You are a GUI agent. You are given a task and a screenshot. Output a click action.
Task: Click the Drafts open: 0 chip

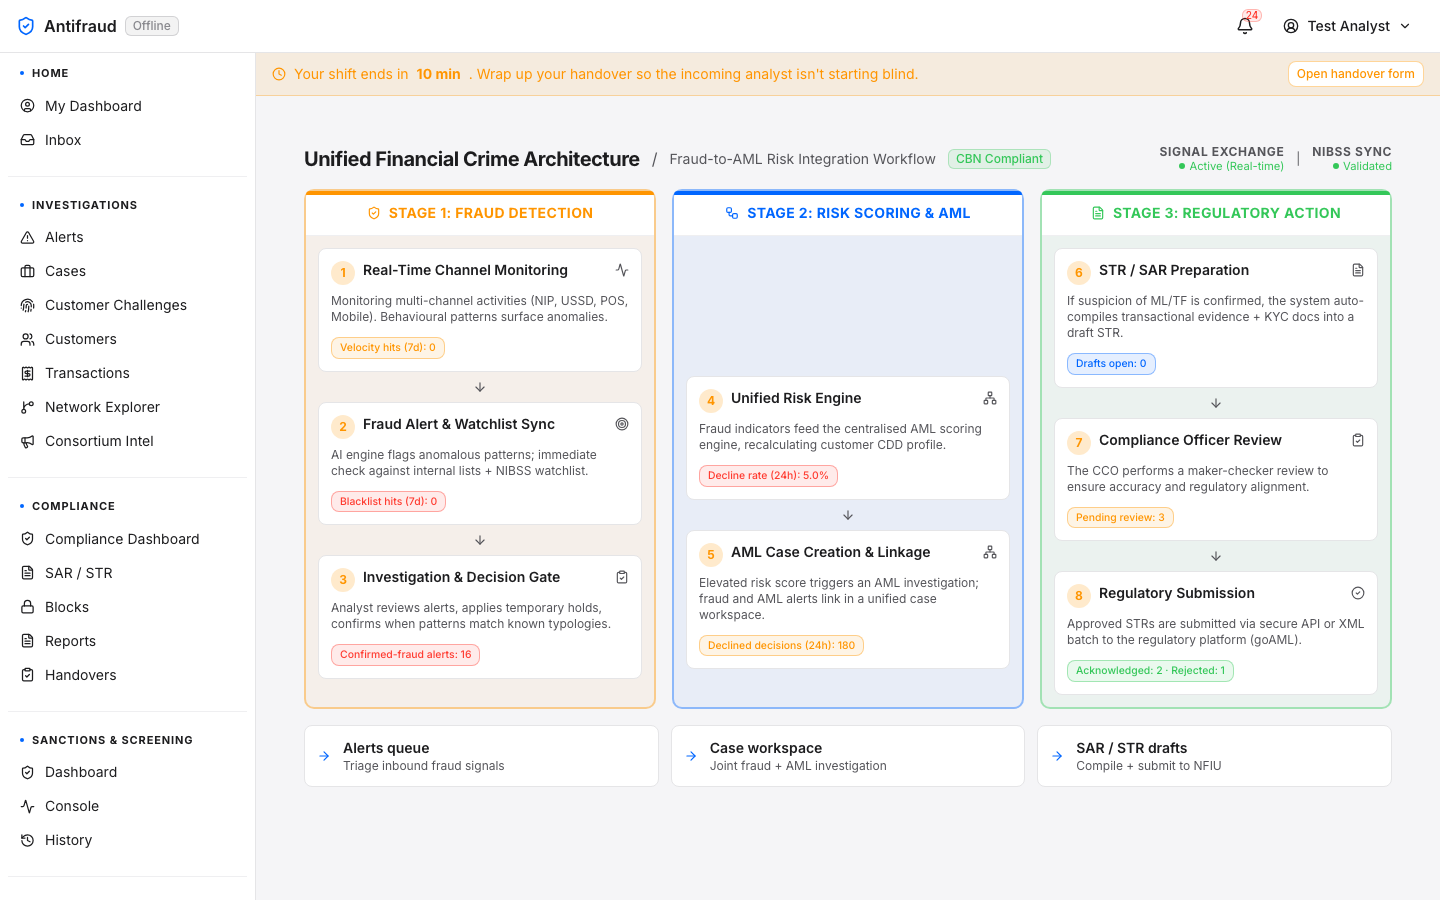[1111, 364]
